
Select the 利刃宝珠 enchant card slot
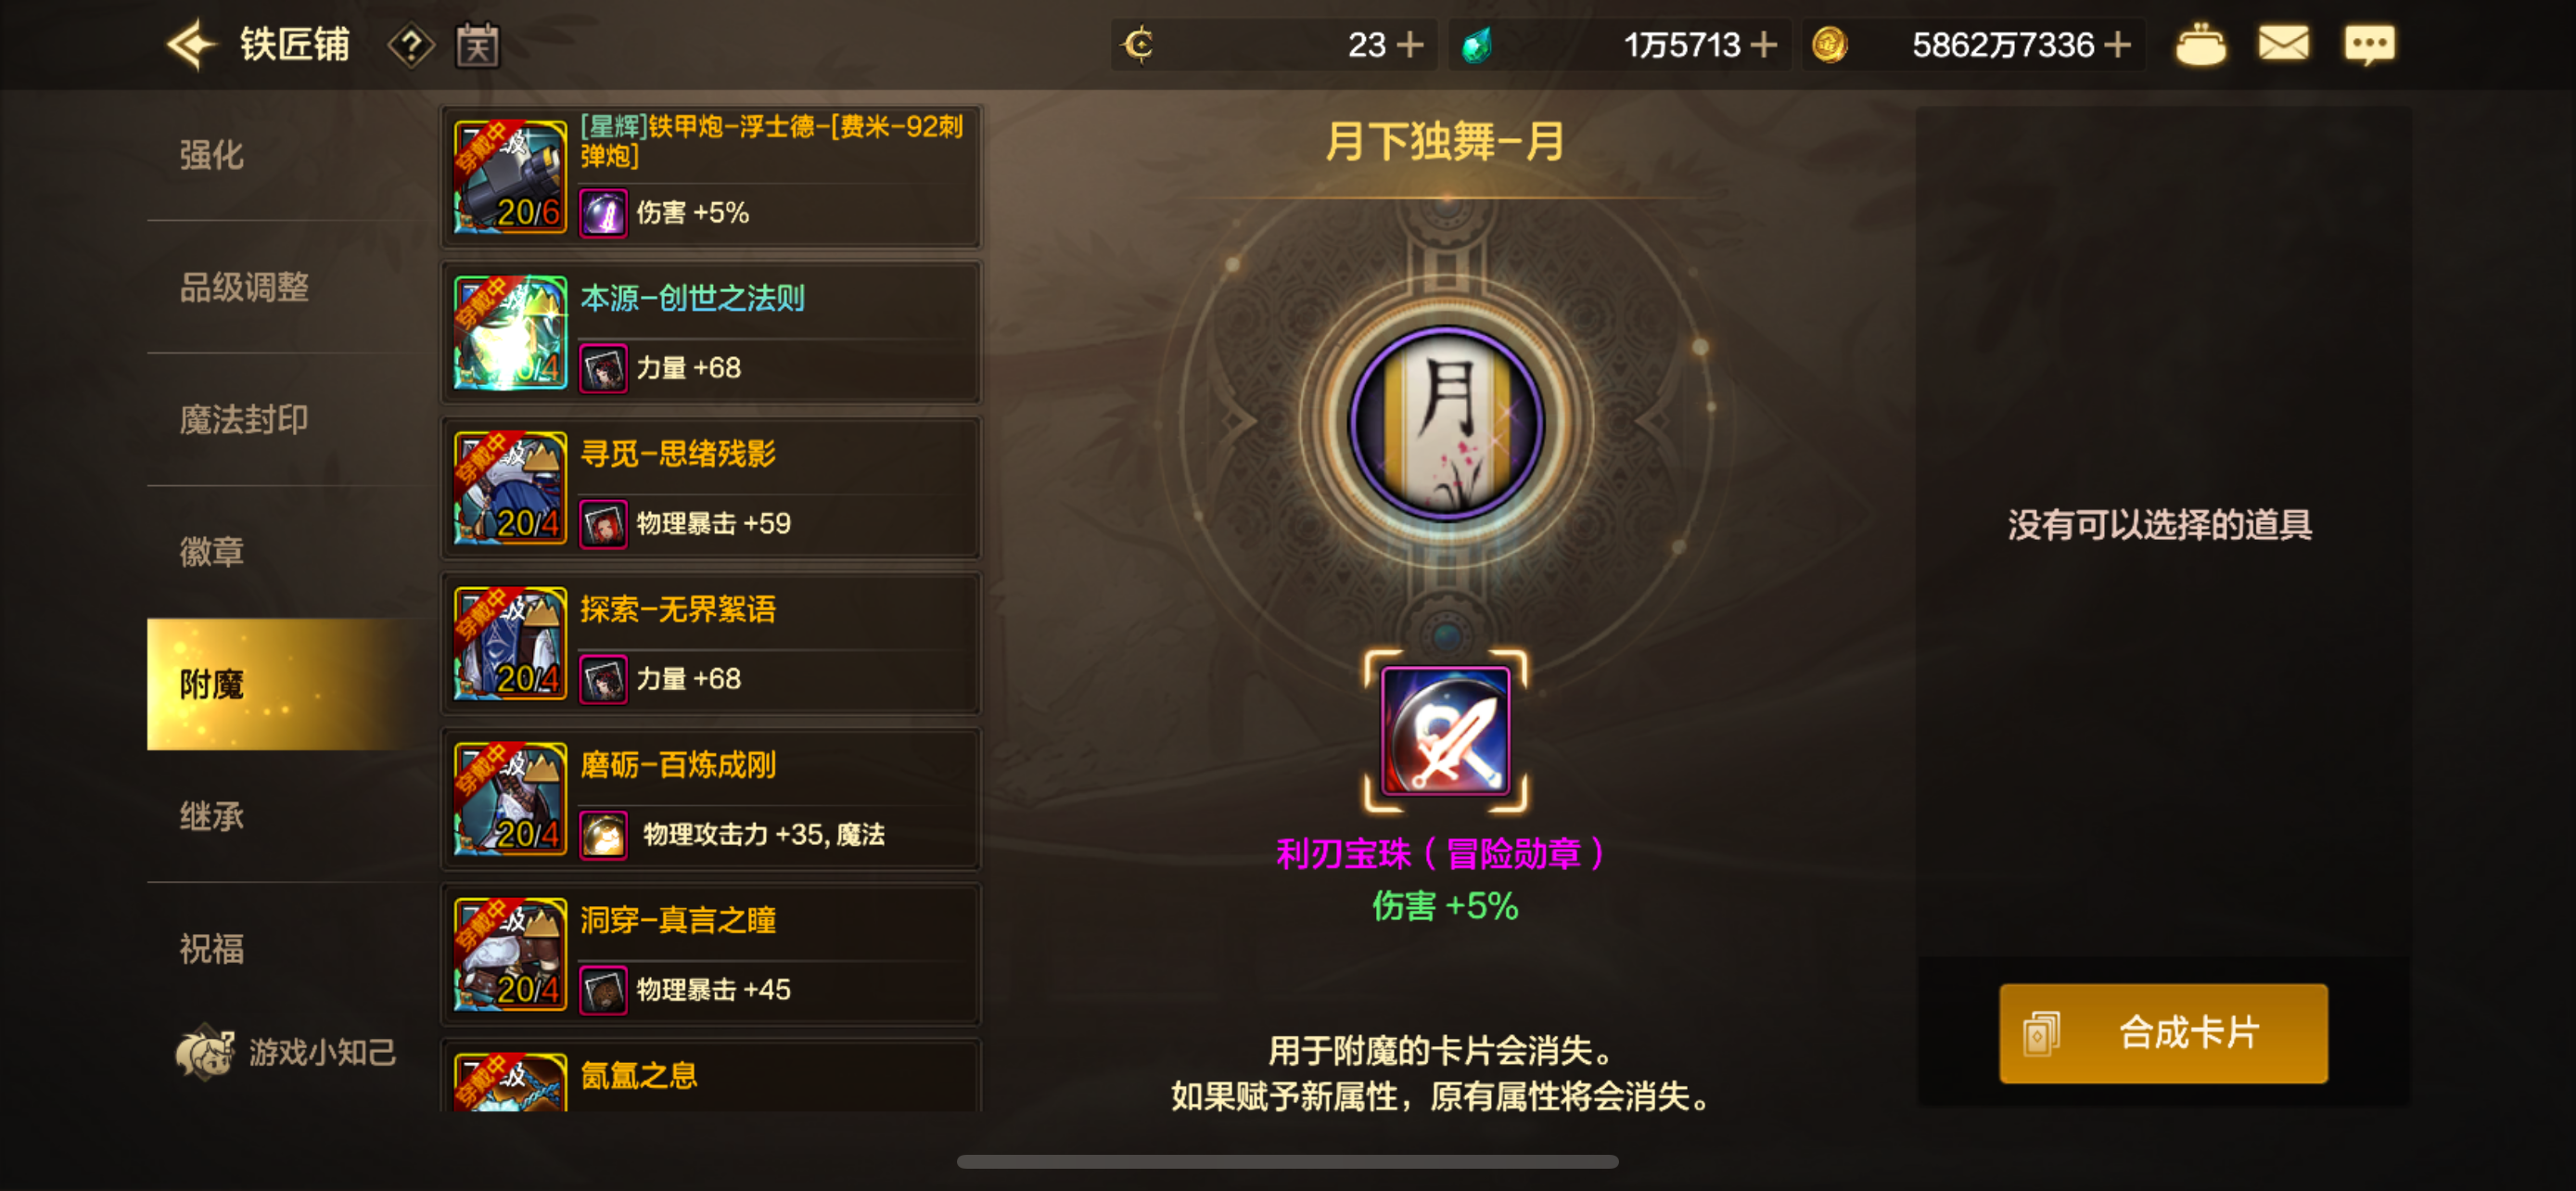[1445, 731]
